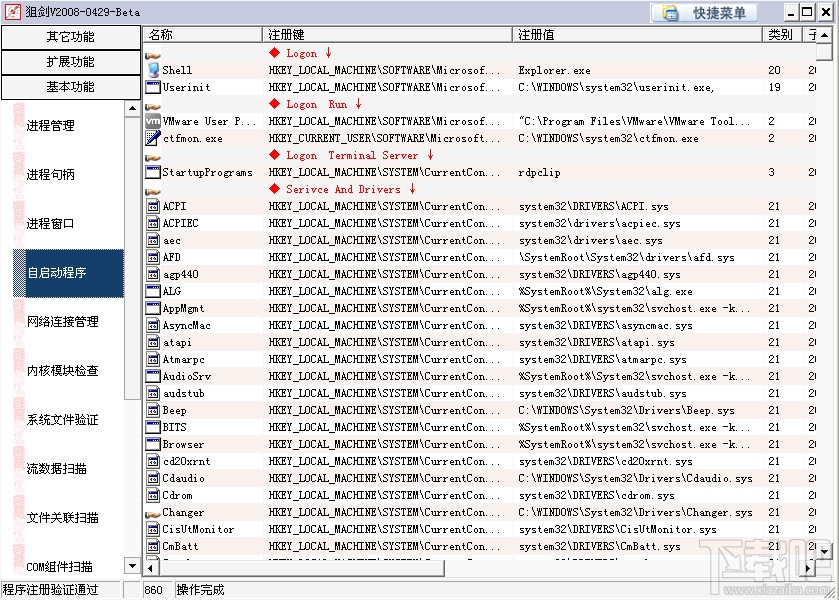Select 内核模块检查 in the sidebar
Image resolution: width=839 pixels, height=600 pixels.
coord(63,370)
